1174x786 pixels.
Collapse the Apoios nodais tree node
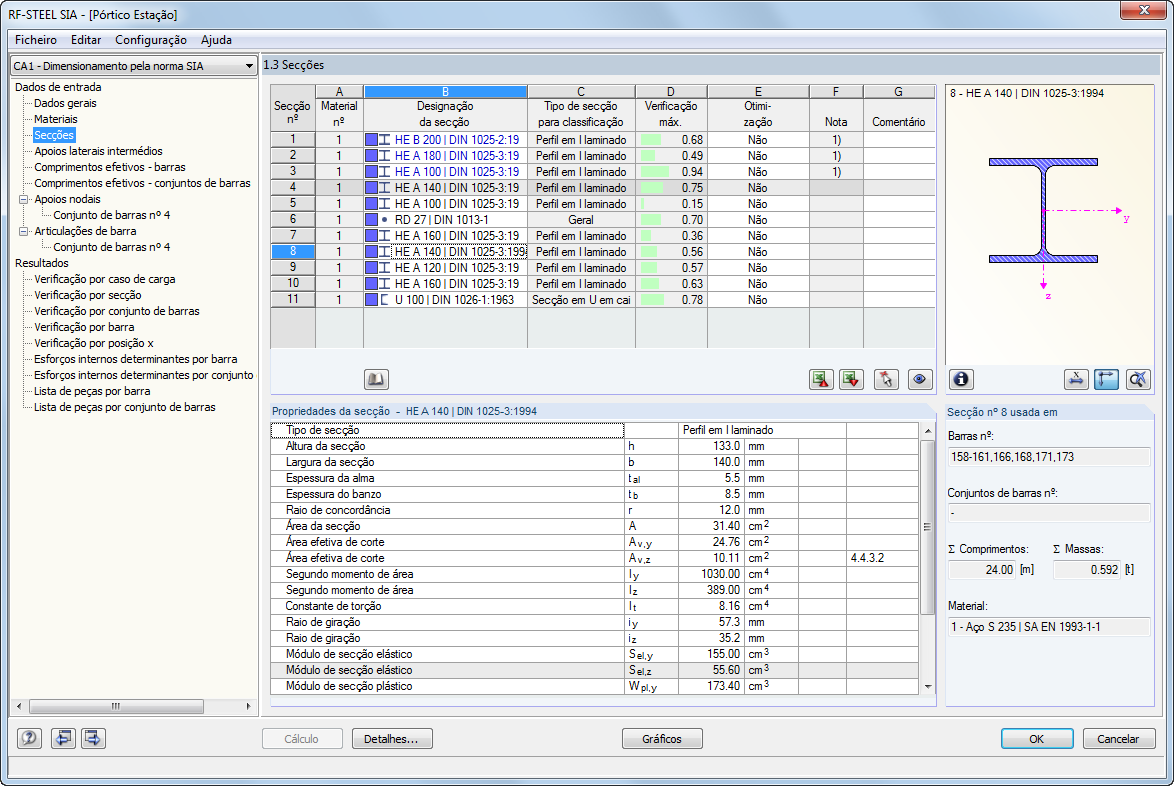click(23, 199)
